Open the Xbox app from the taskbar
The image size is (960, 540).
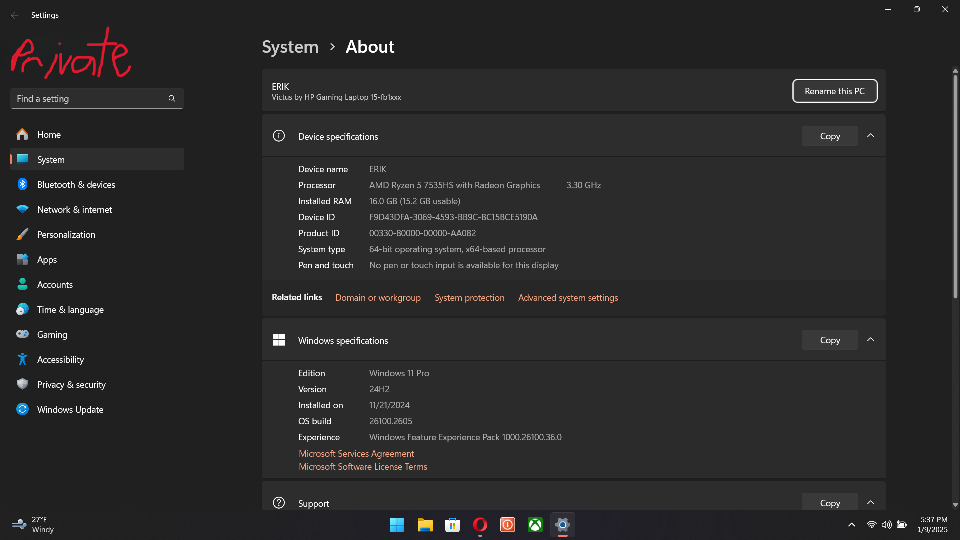pyautogui.click(x=535, y=525)
